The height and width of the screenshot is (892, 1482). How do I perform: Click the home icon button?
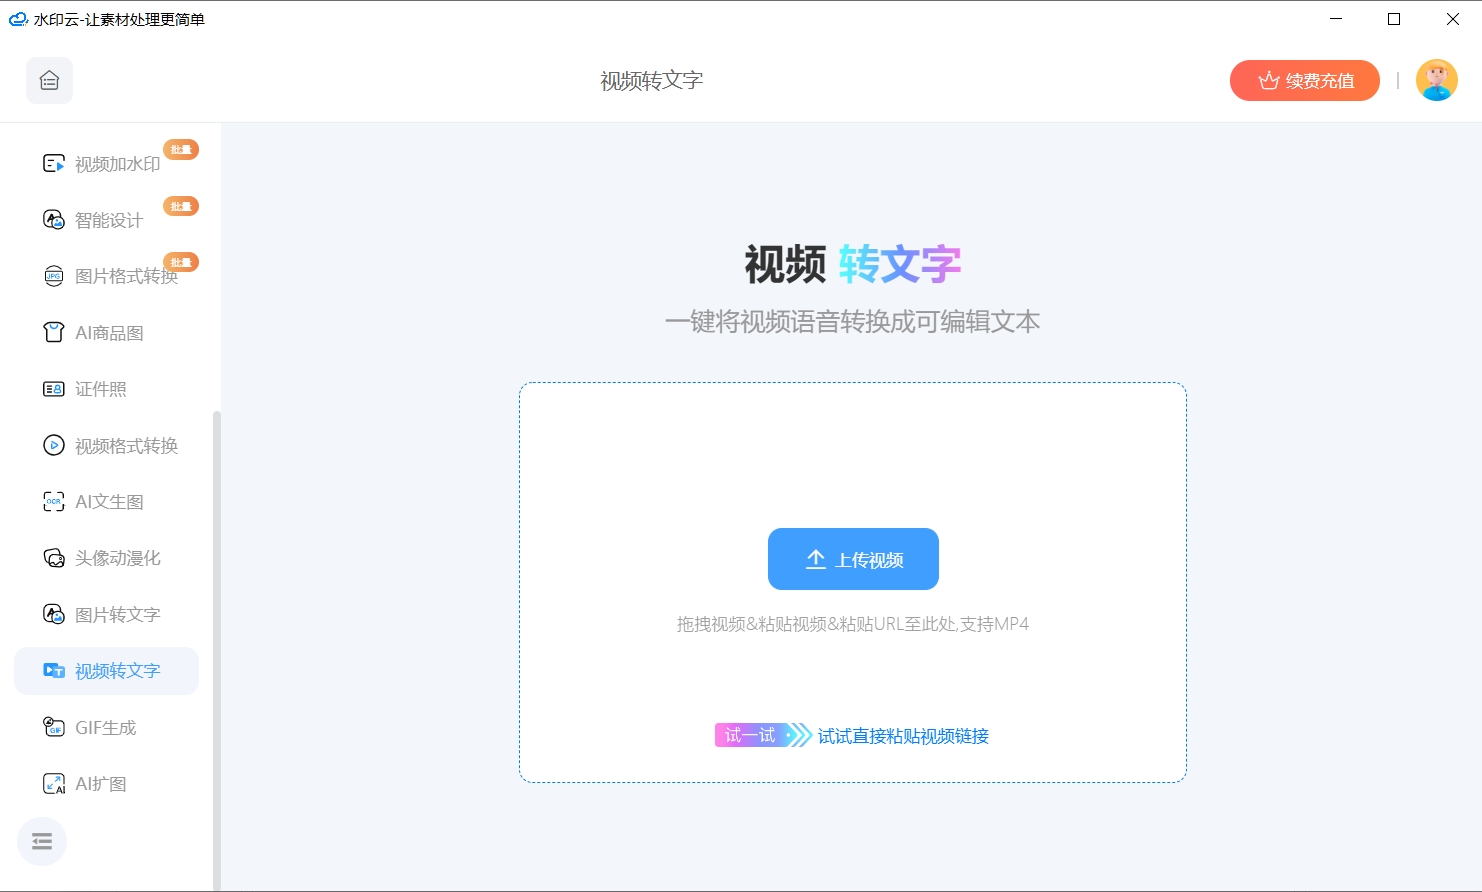(x=49, y=81)
